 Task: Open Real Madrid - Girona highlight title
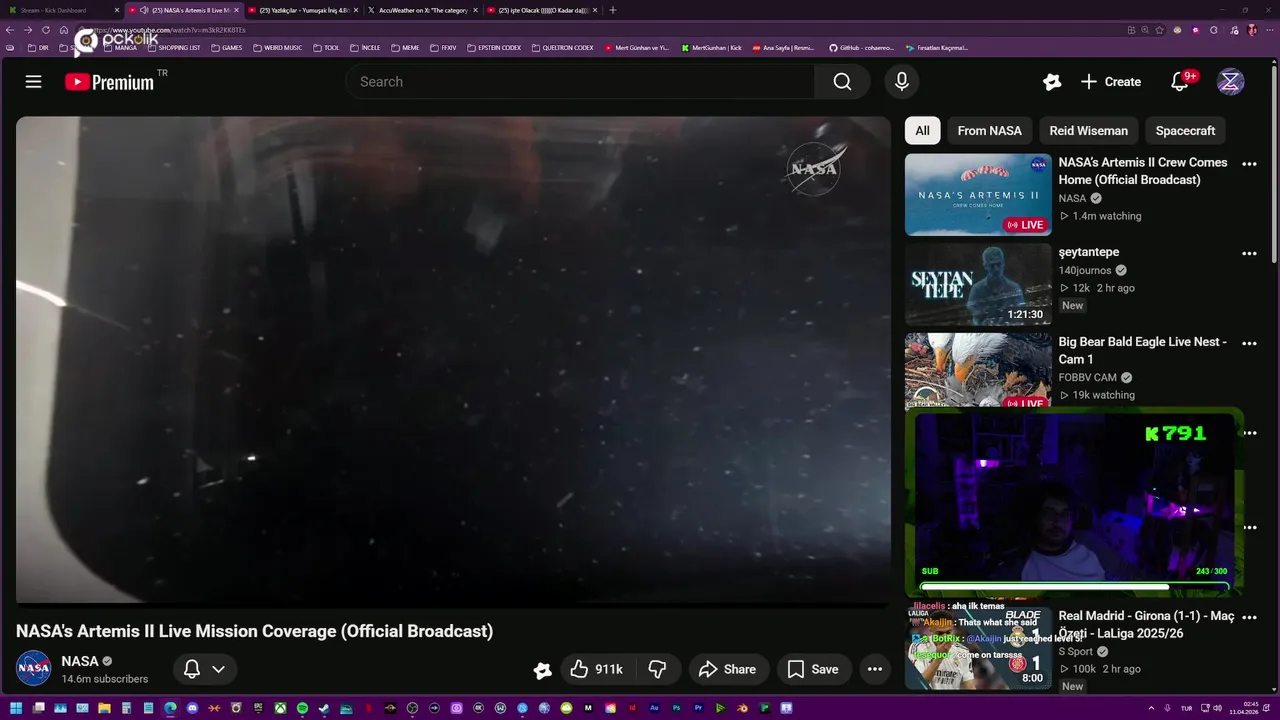tap(1146, 625)
